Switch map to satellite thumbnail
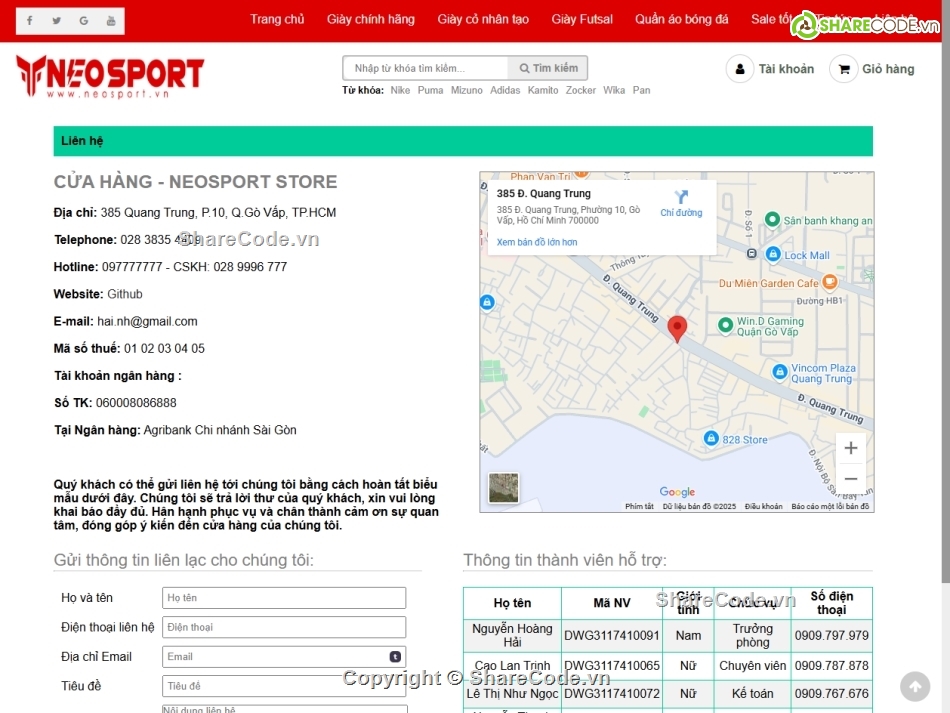Viewport: 950px width, 713px height. point(503,488)
